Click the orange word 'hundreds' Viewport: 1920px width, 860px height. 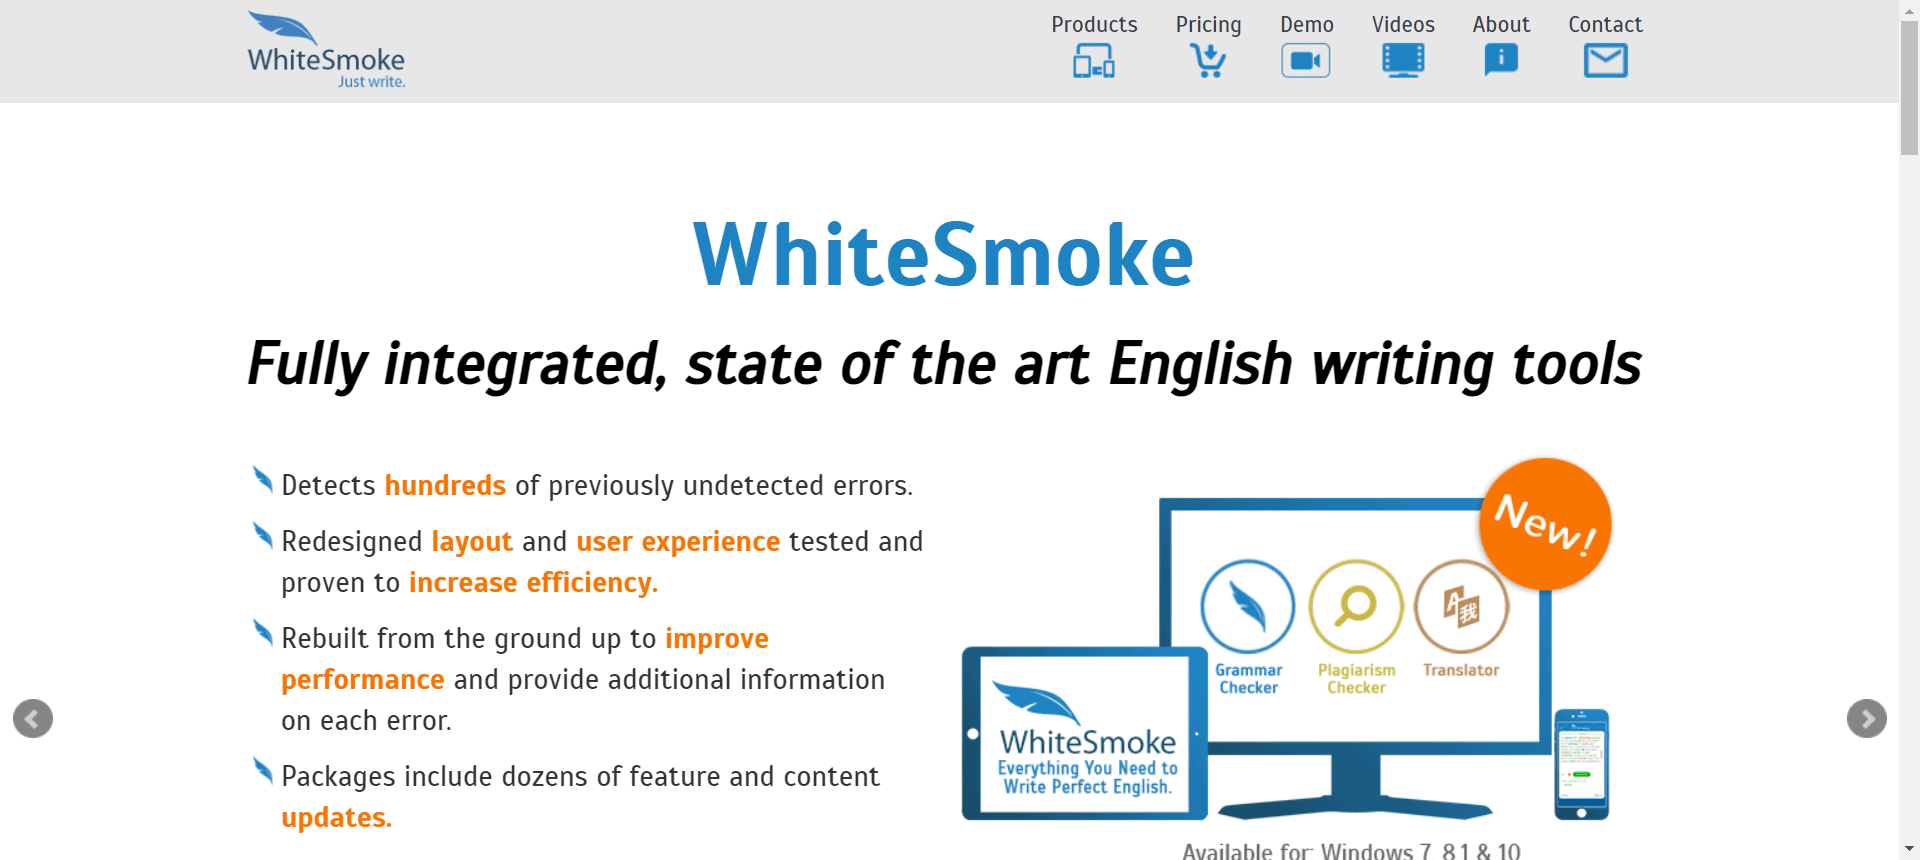445,486
